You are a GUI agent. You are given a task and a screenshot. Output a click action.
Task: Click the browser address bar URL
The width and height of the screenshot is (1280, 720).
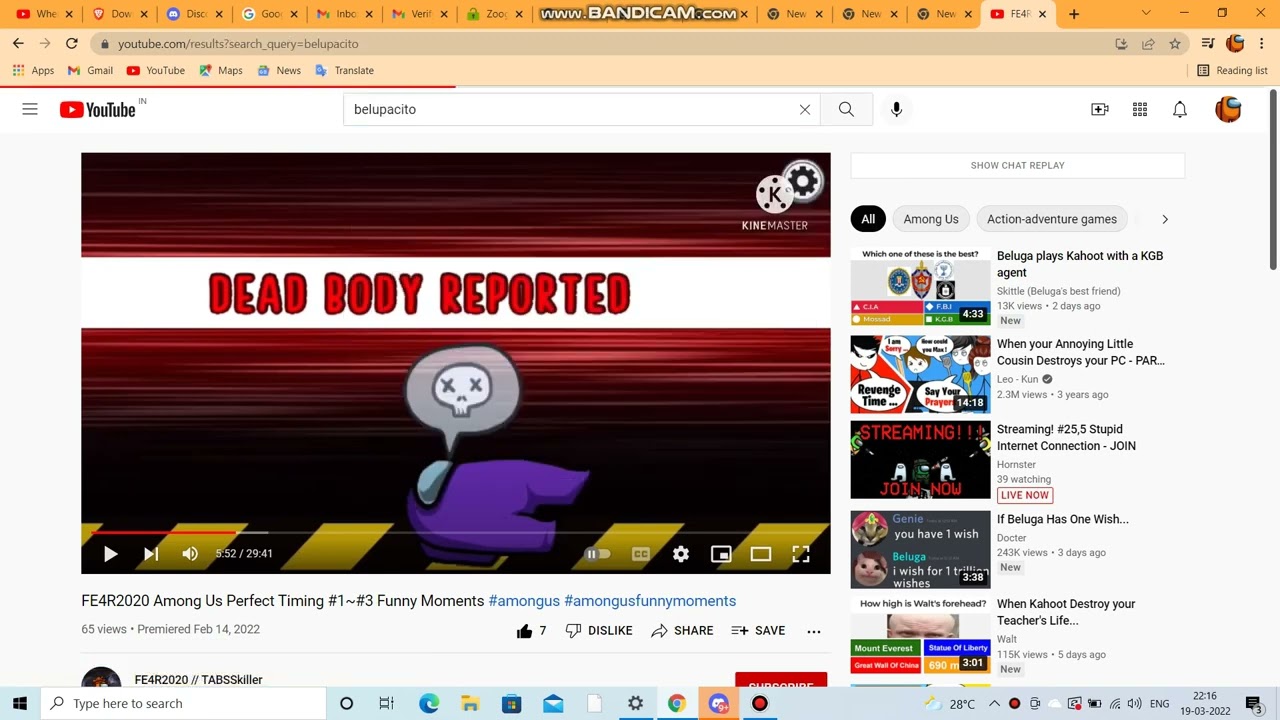pyautogui.click(x=238, y=44)
